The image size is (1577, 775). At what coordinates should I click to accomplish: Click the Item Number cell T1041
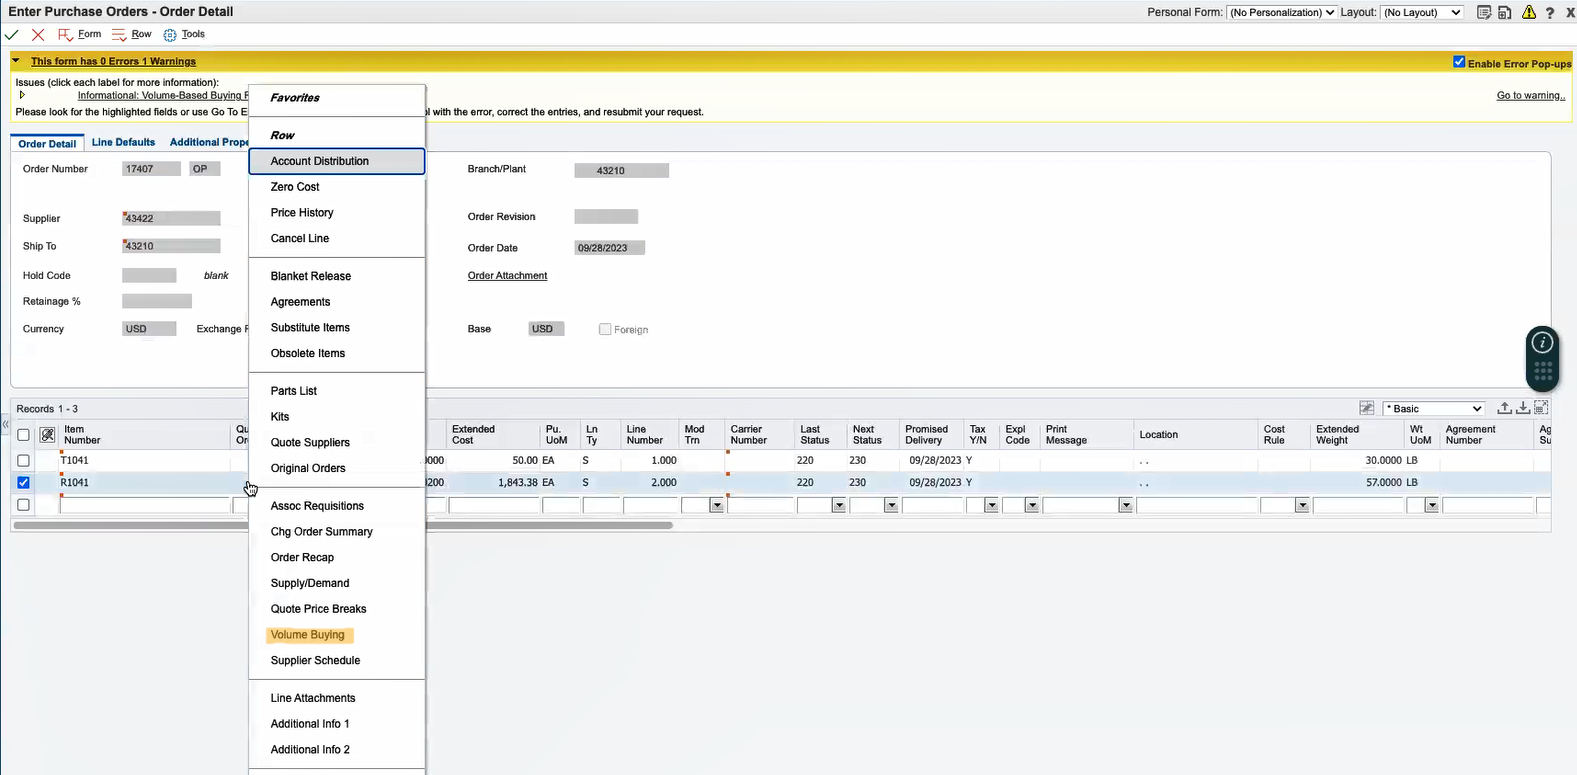pos(145,461)
